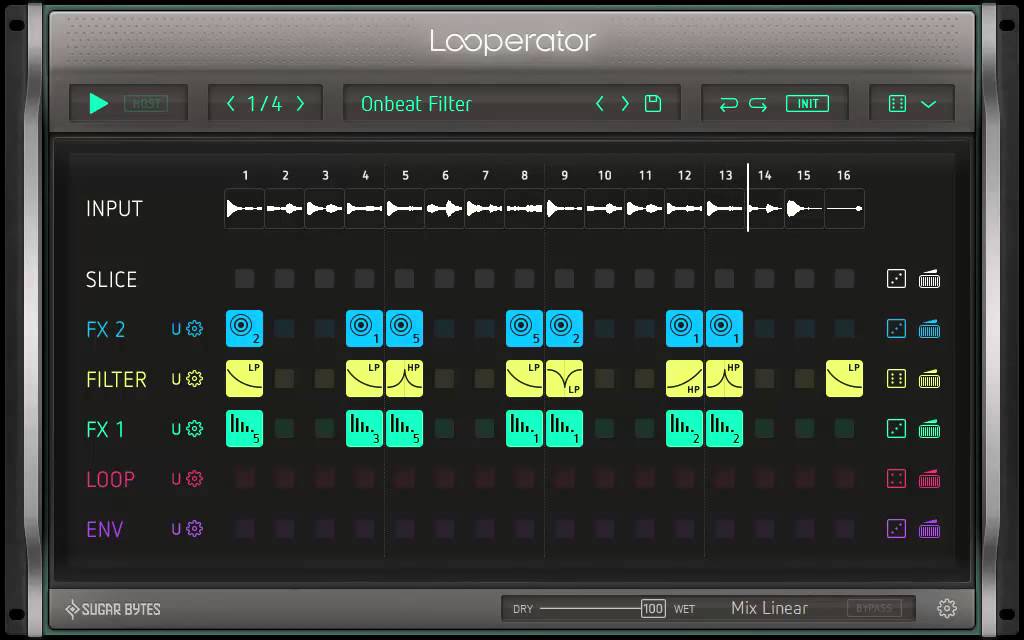Screen dimensions: 1024x640
Task: Enable SLICE at step 16
Action: point(844,279)
